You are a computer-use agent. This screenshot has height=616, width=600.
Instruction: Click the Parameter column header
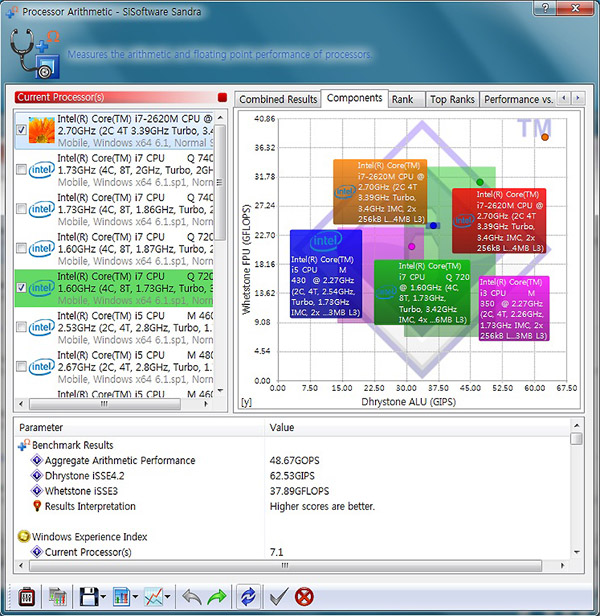139,427
